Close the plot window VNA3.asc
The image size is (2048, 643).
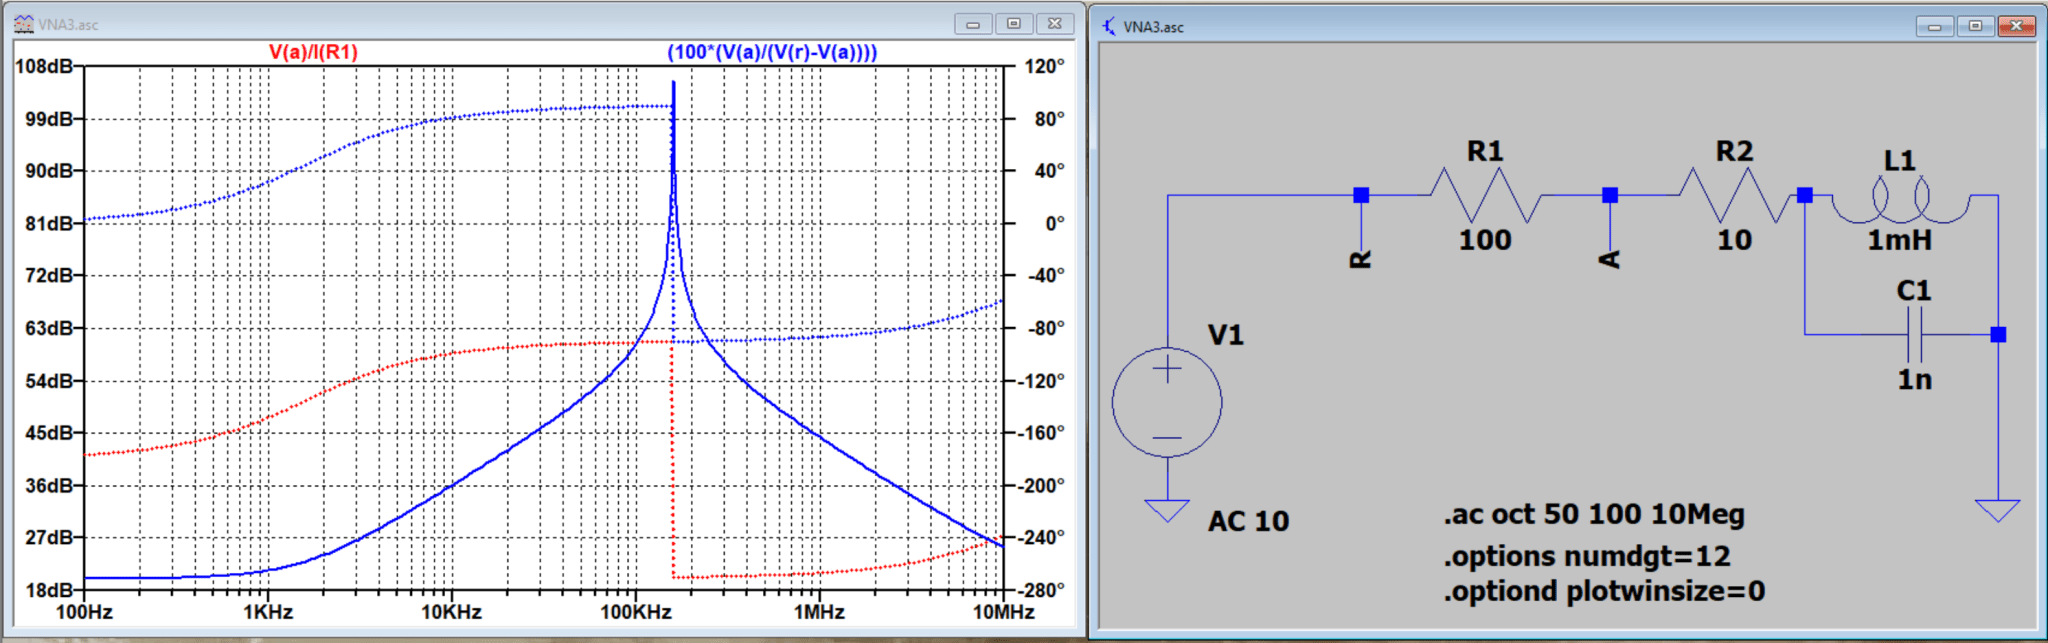click(x=1055, y=23)
